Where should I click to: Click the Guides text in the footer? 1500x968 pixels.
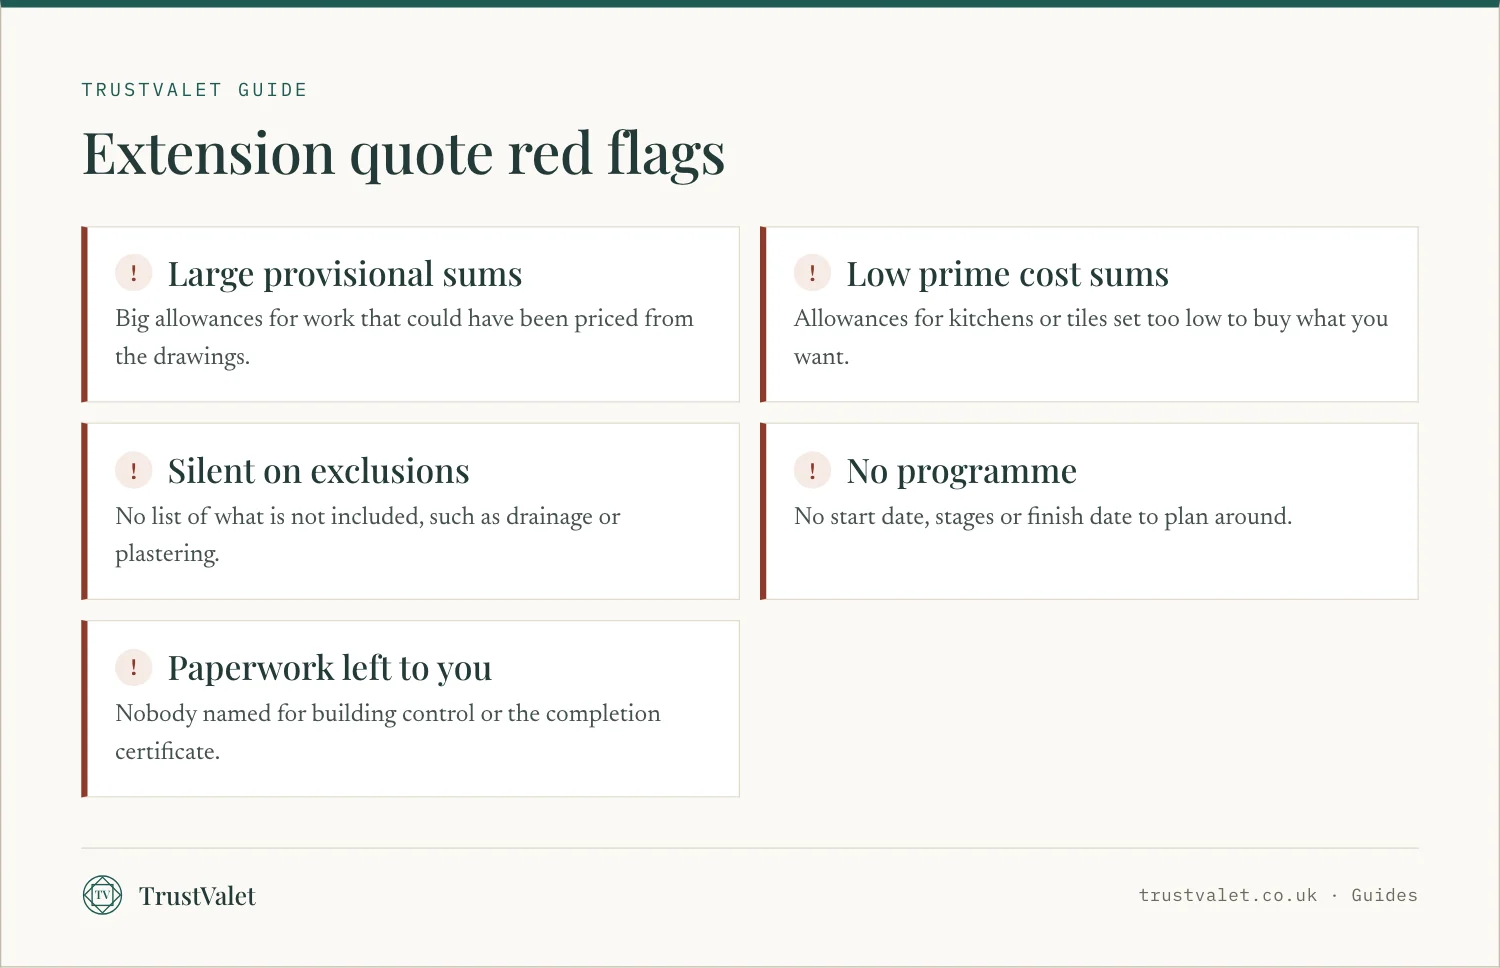[x=1384, y=895]
